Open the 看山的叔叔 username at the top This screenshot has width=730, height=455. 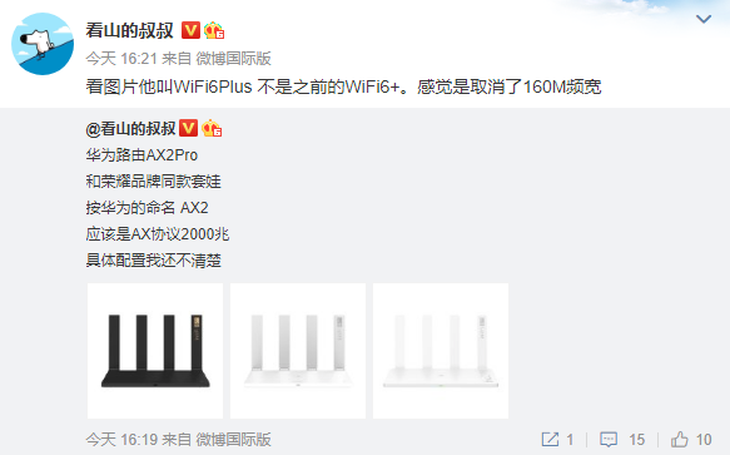(129, 31)
